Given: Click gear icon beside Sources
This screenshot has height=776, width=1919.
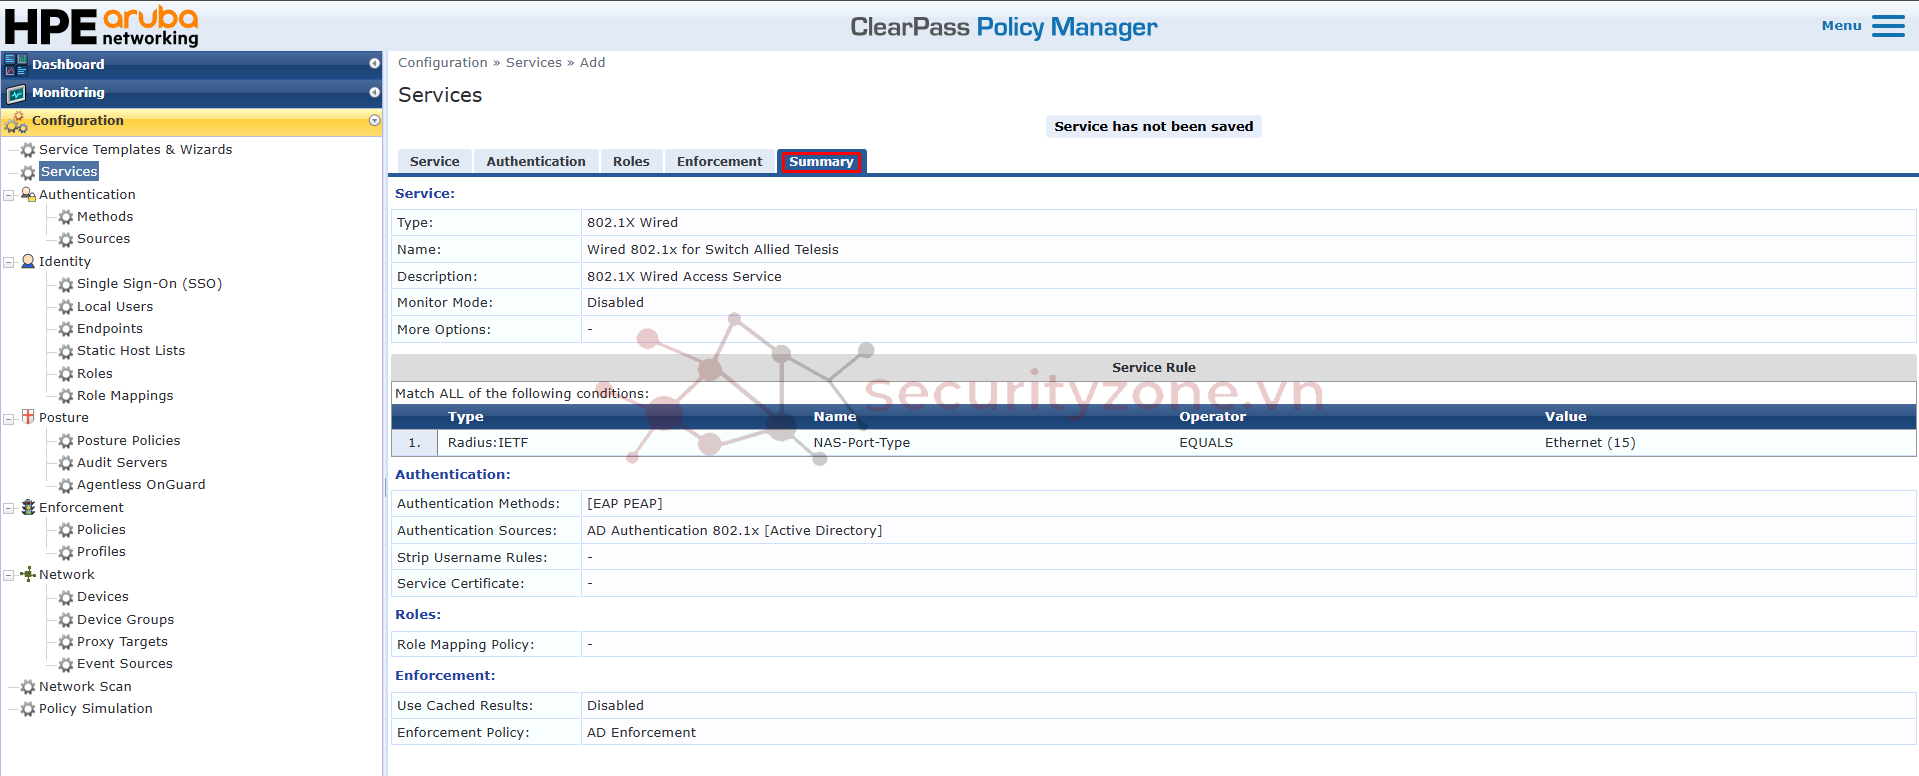Looking at the screenshot, I should coord(66,240).
